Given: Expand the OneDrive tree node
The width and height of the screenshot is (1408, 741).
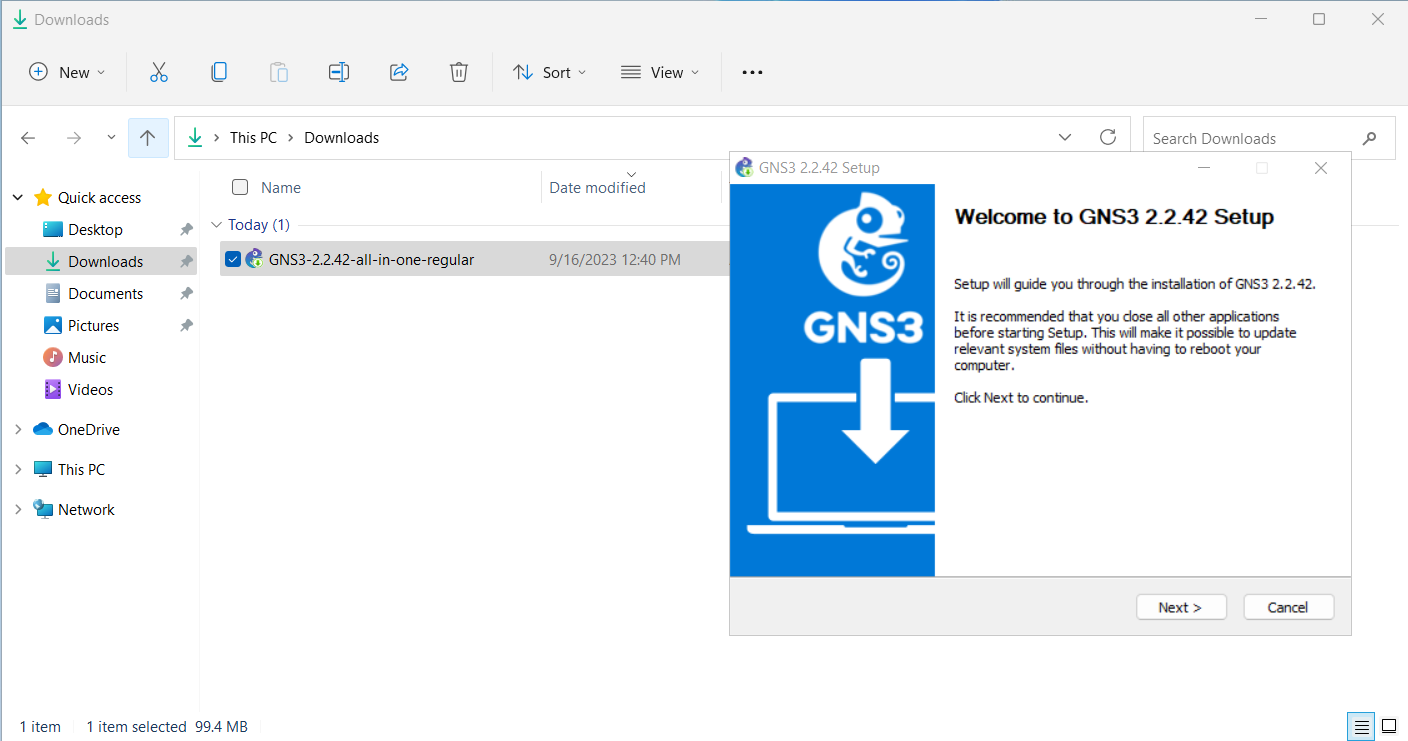Looking at the screenshot, I should coord(18,430).
